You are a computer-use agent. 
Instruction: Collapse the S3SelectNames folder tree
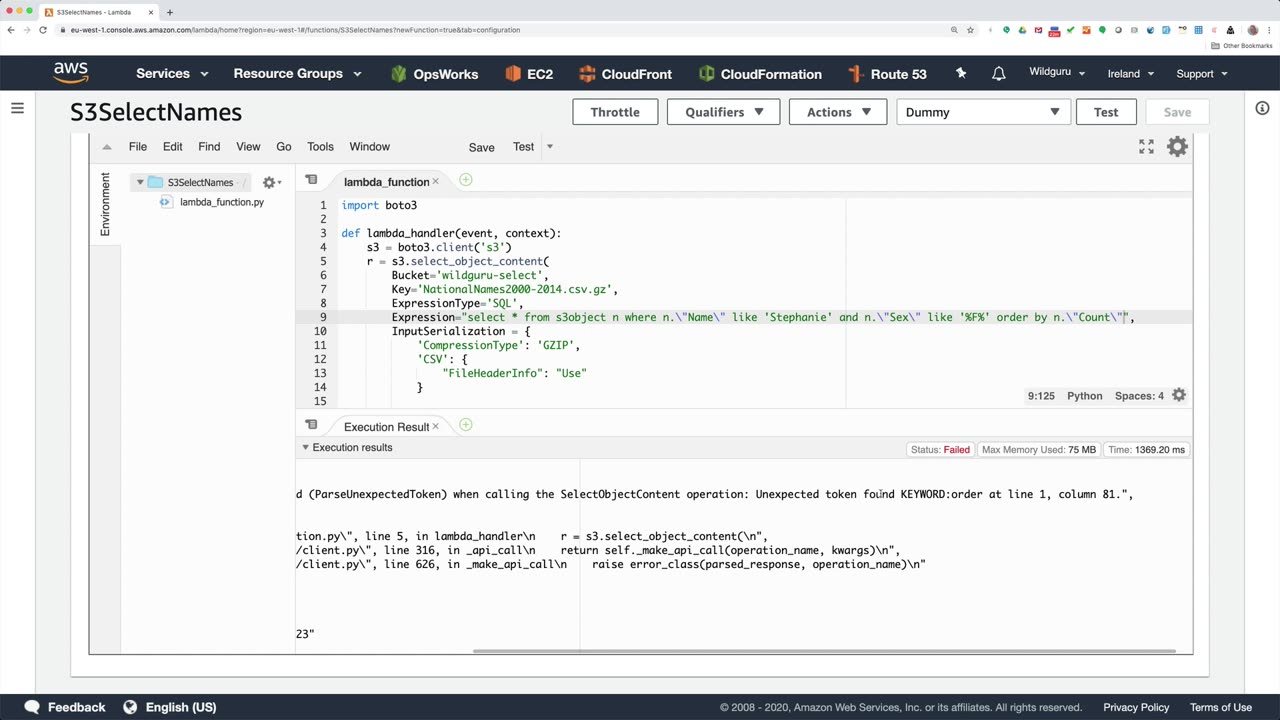pyautogui.click(x=140, y=183)
